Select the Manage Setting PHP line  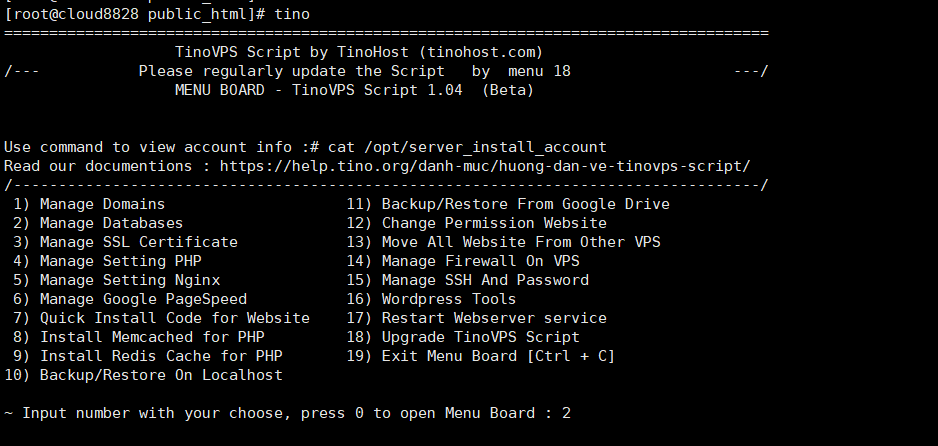coord(107,262)
